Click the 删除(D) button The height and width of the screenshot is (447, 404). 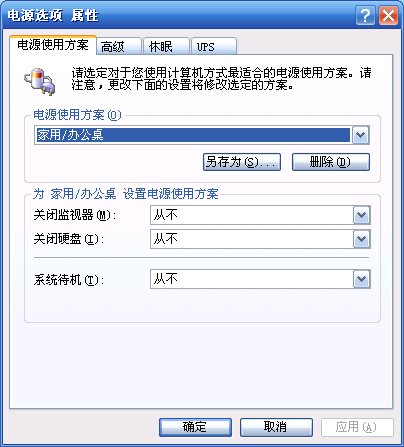click(x=331, y=162)
